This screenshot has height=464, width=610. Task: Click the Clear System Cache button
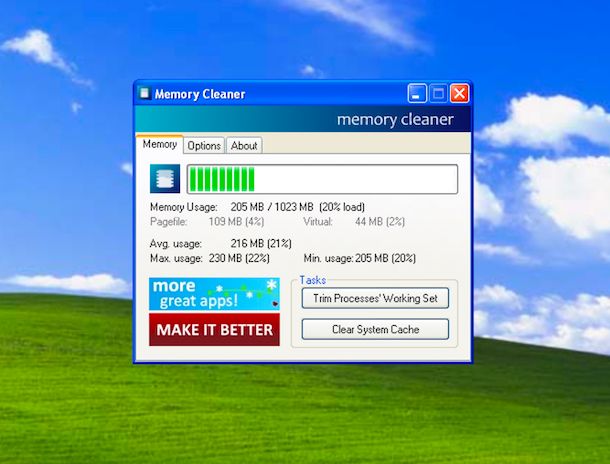tap(375, 329)
